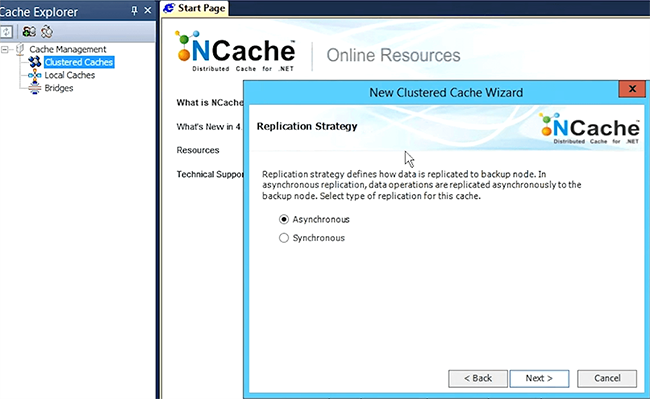Click the Cache Management root label
Image resolution: width=650 pixels, height=399 pixels.
pos(68,49)
